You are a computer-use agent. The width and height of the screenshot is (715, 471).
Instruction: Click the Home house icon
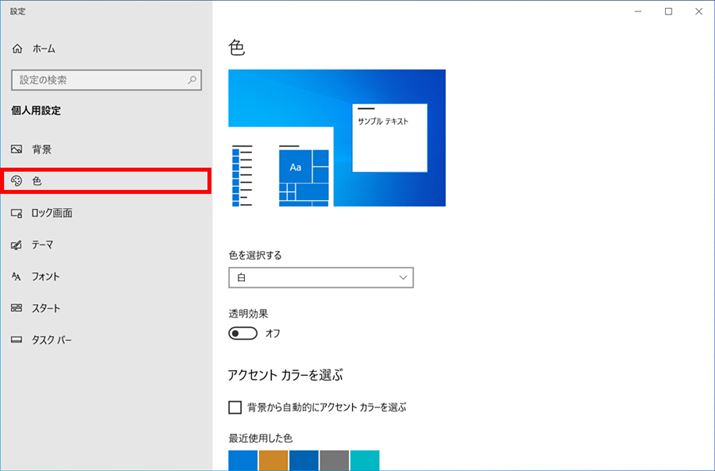click(17, 48)
